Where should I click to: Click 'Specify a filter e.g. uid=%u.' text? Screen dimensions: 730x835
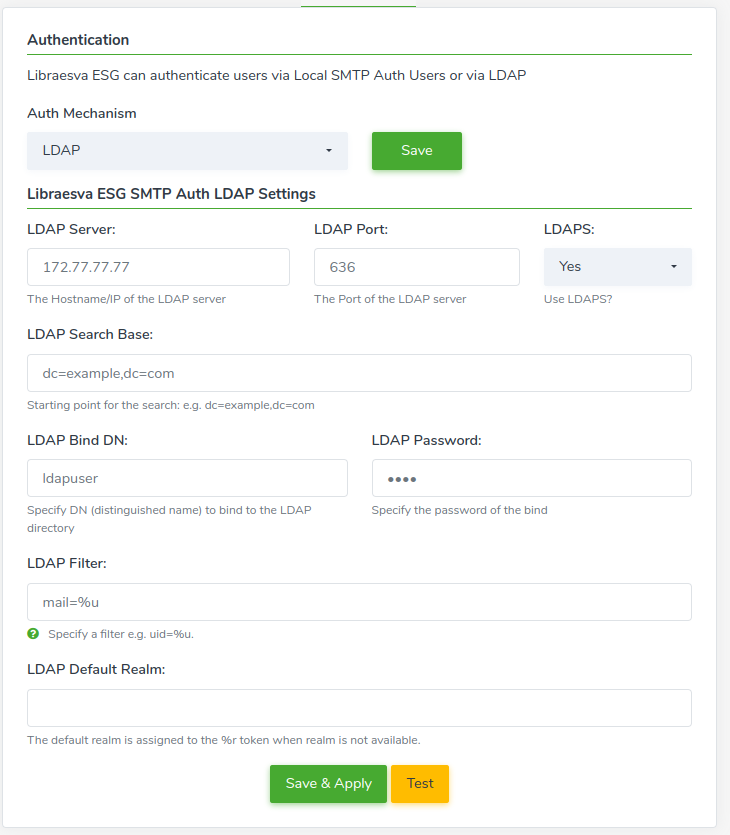pyautogui.click(x=121, y=634)
